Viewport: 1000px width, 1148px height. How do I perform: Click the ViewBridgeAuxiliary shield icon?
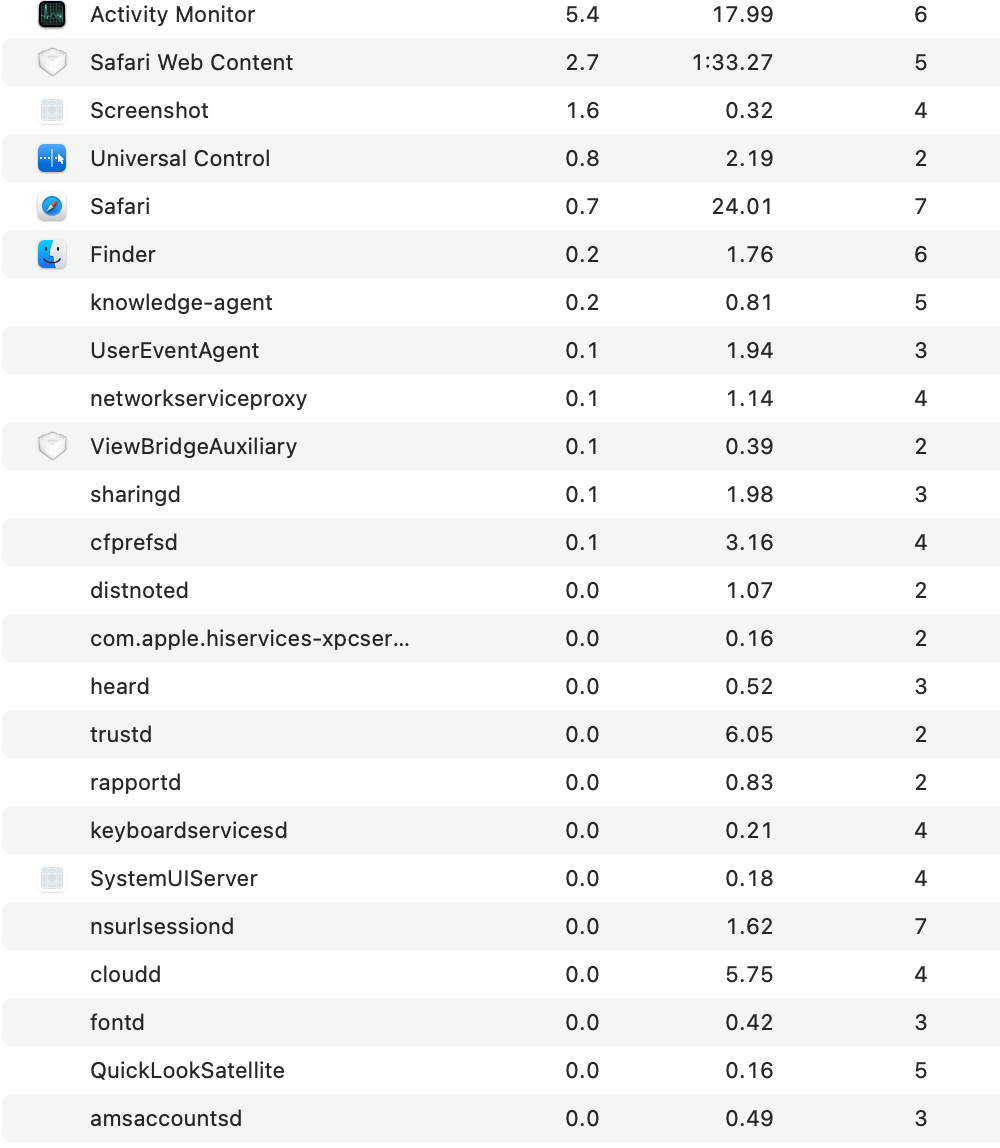point(52,446)
